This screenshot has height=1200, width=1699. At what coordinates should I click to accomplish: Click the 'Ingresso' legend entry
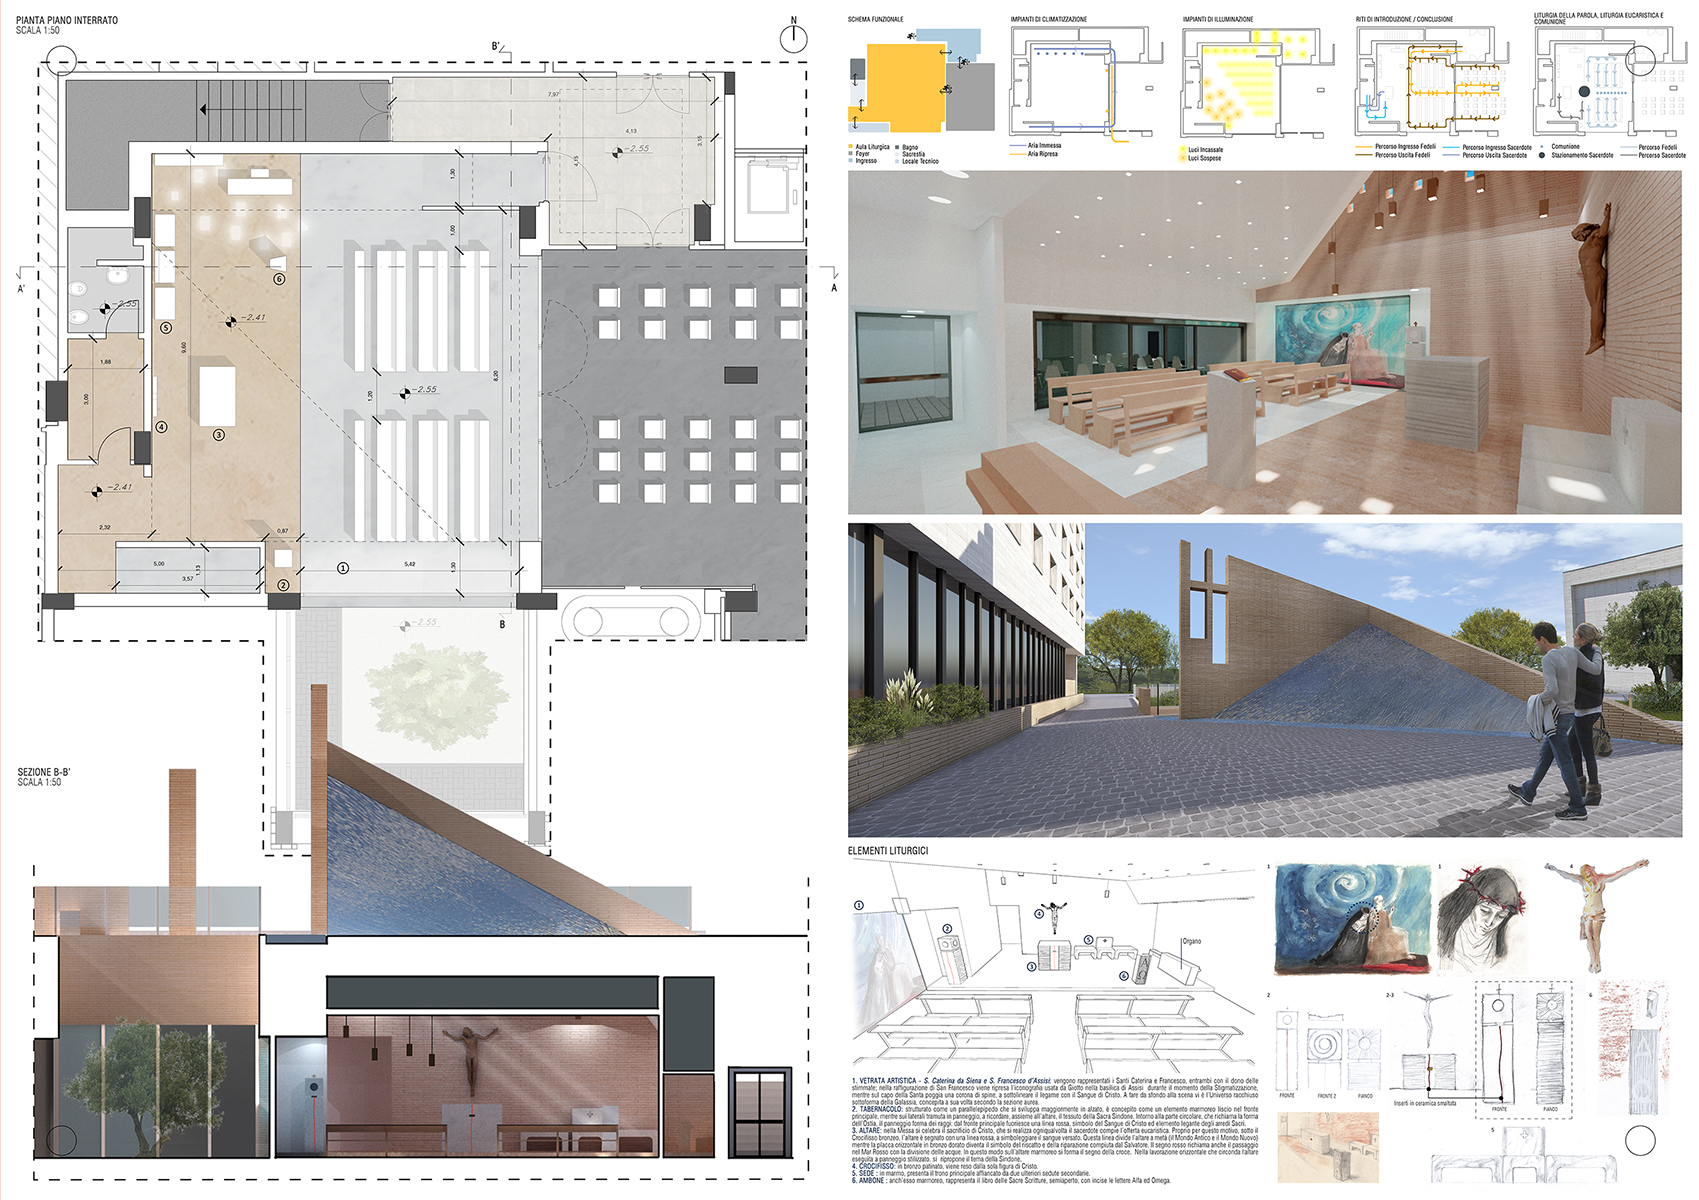tap(863, 161)
